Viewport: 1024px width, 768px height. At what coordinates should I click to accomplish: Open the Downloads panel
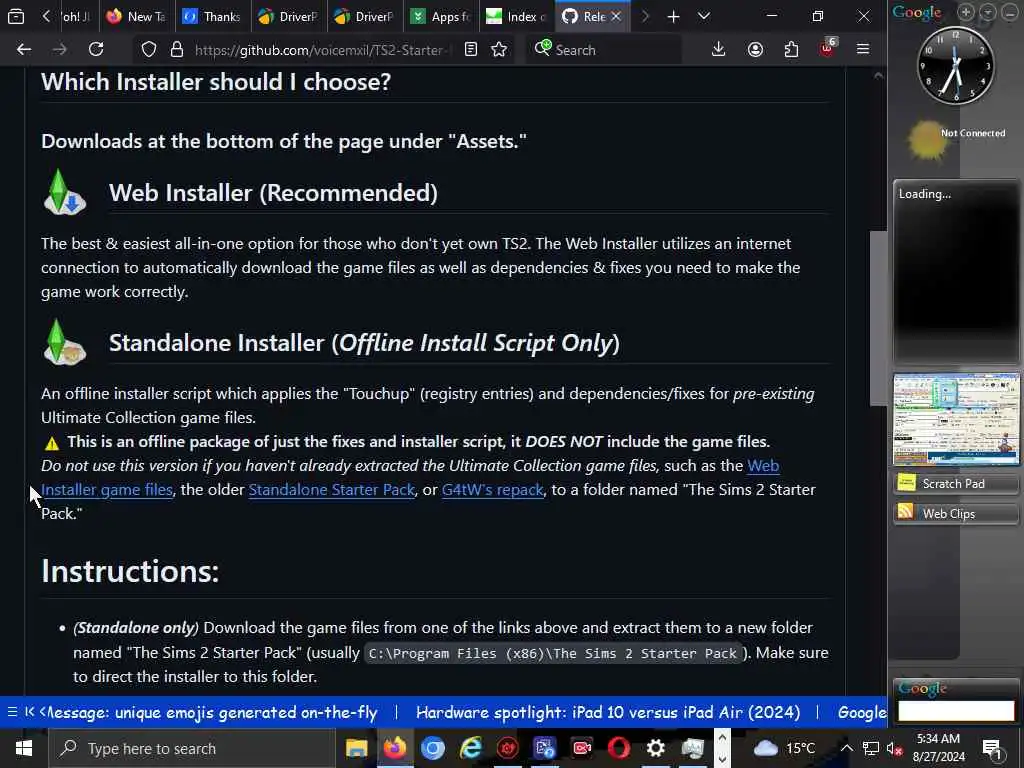tap(718, 49)
